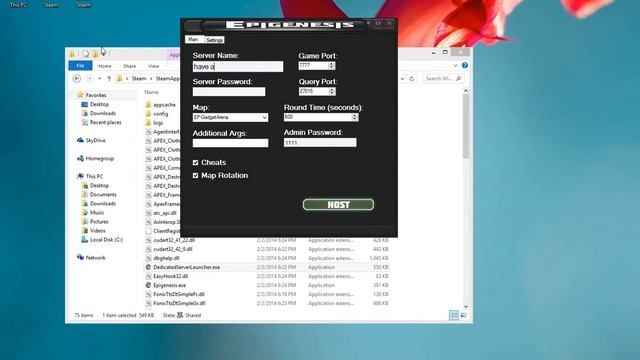Open Recent places in navigation pane
This screenshot has height=360, width=640.
[106, 122]
